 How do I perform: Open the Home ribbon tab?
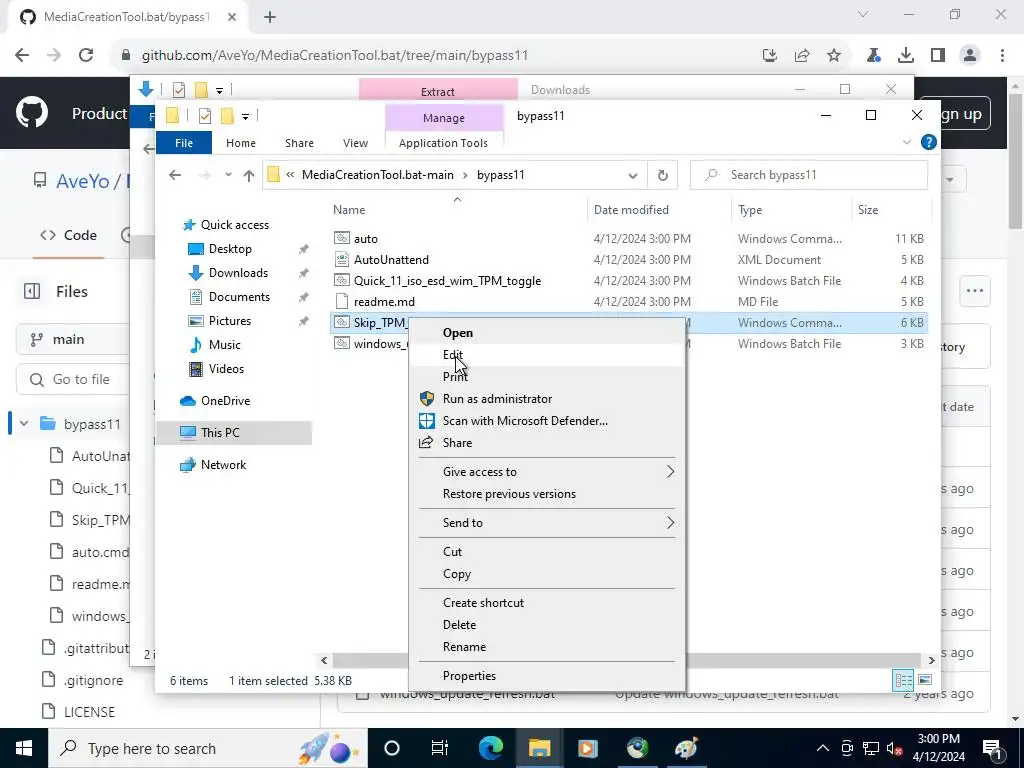(240, 143)
